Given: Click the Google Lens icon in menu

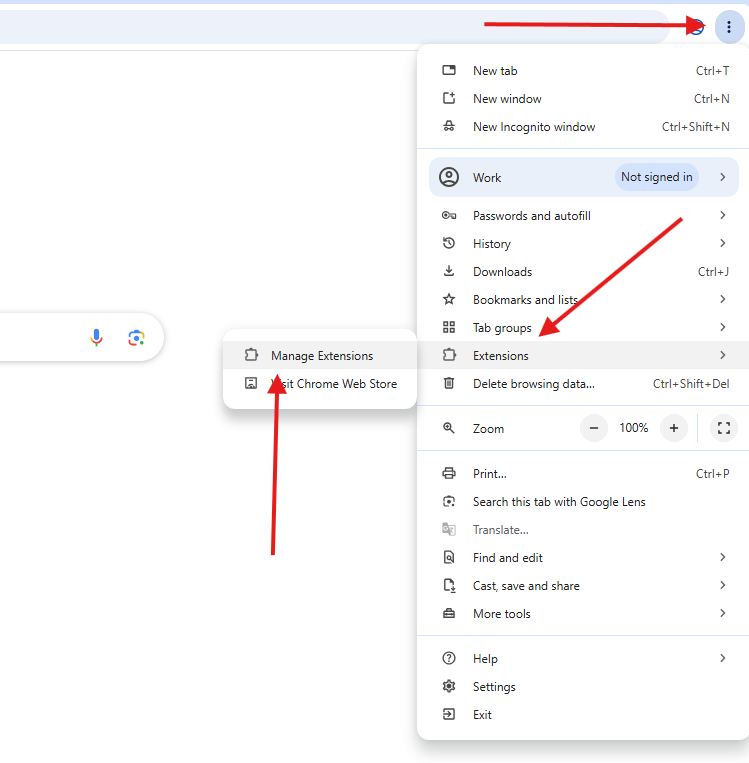Looking at the screenshot, I should [449, 502].
